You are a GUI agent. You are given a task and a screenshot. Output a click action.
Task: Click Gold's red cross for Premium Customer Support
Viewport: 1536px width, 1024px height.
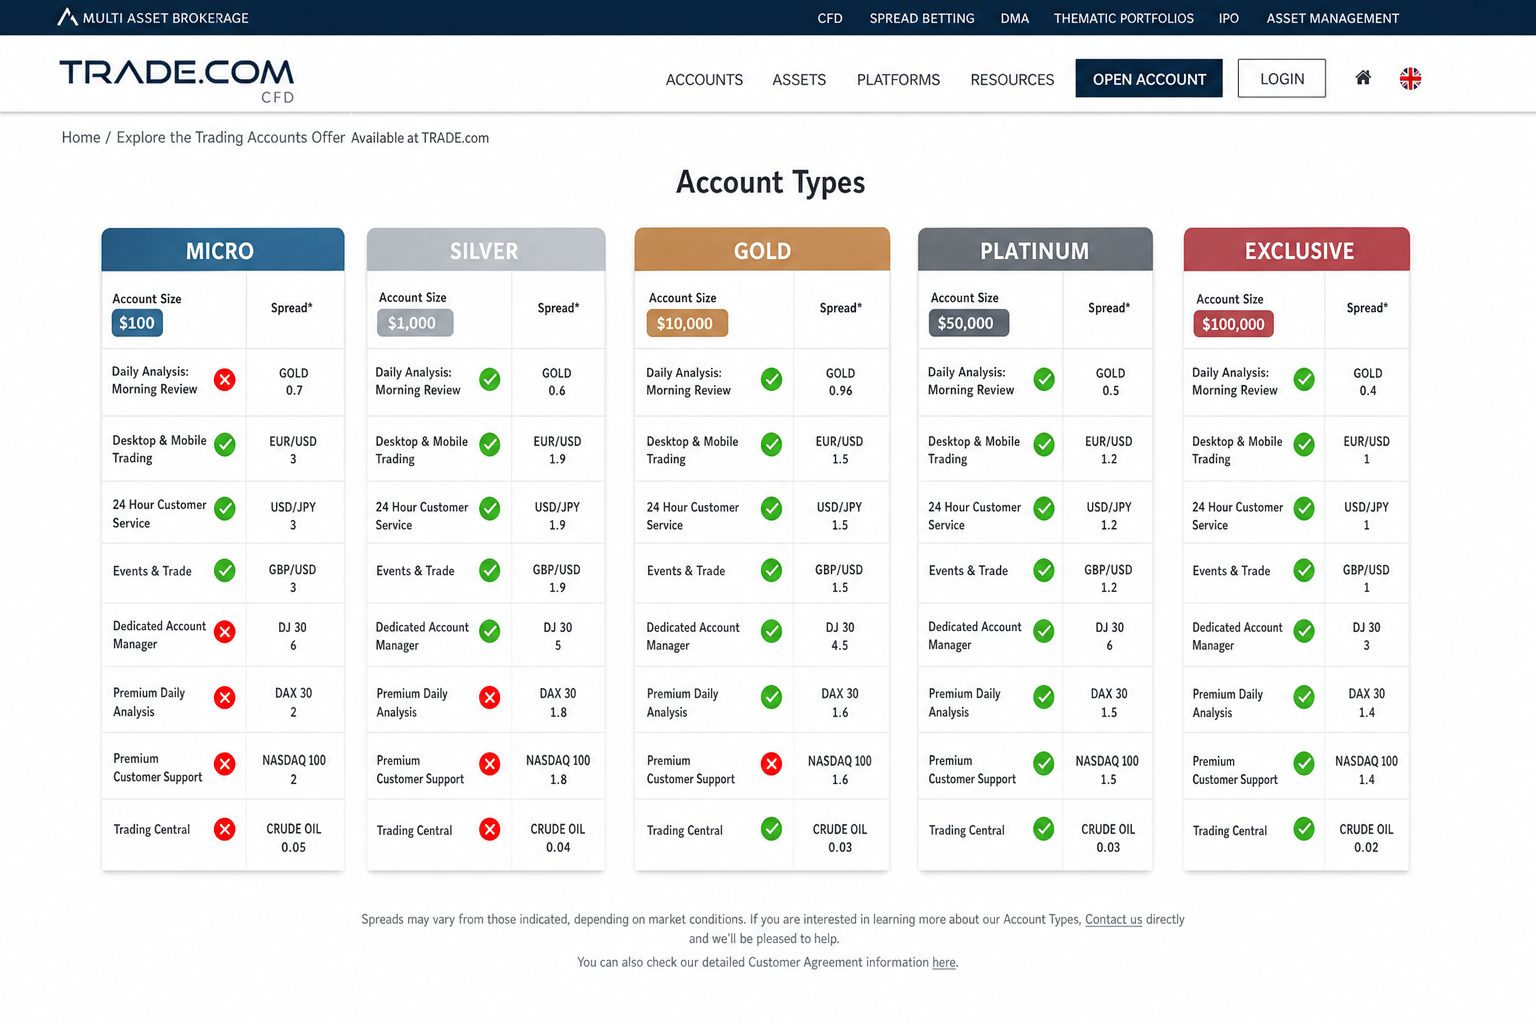772,764
